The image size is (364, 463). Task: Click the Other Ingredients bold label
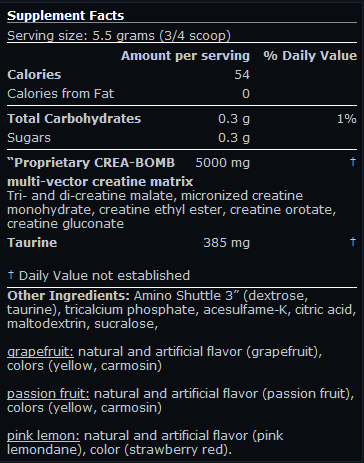(x=68, y=296)
